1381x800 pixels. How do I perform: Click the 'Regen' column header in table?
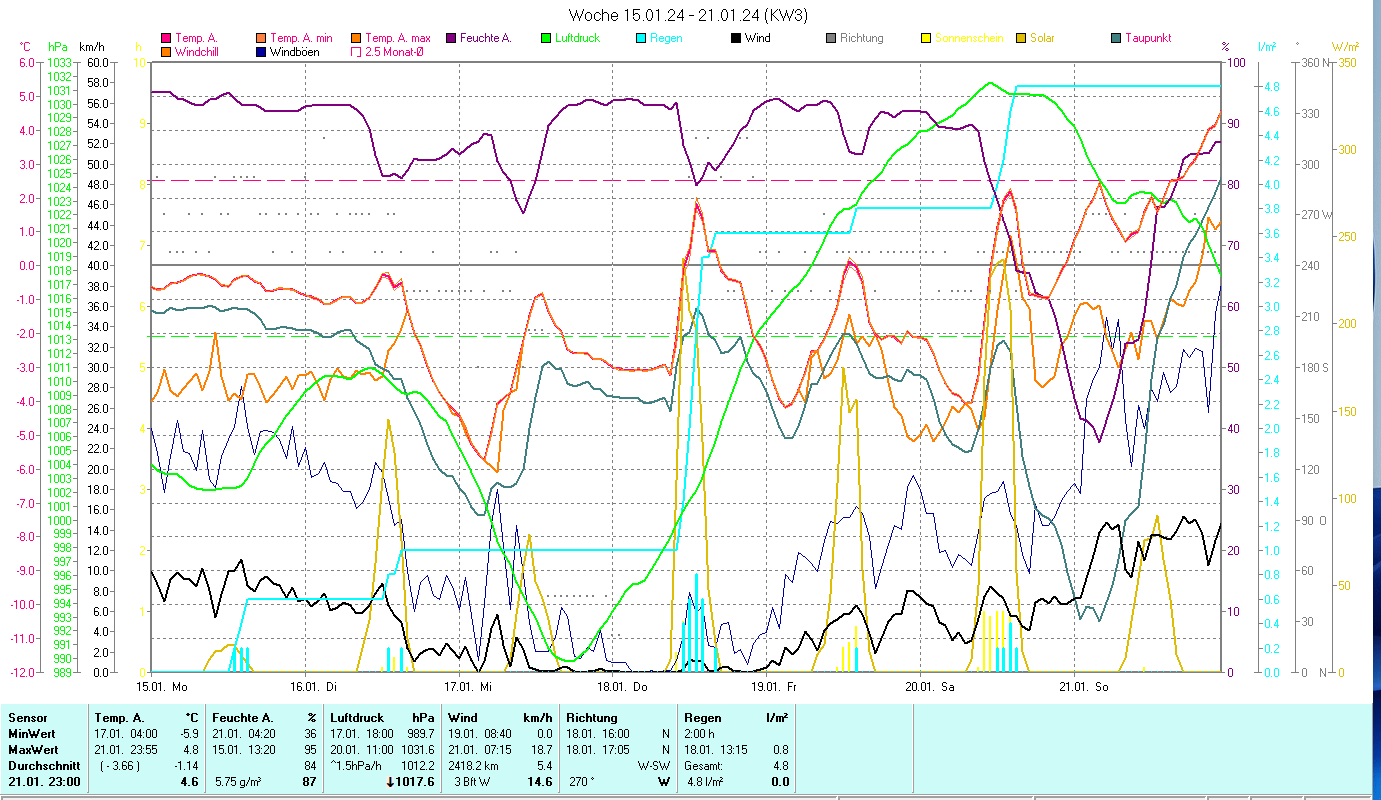click(702, 718)
